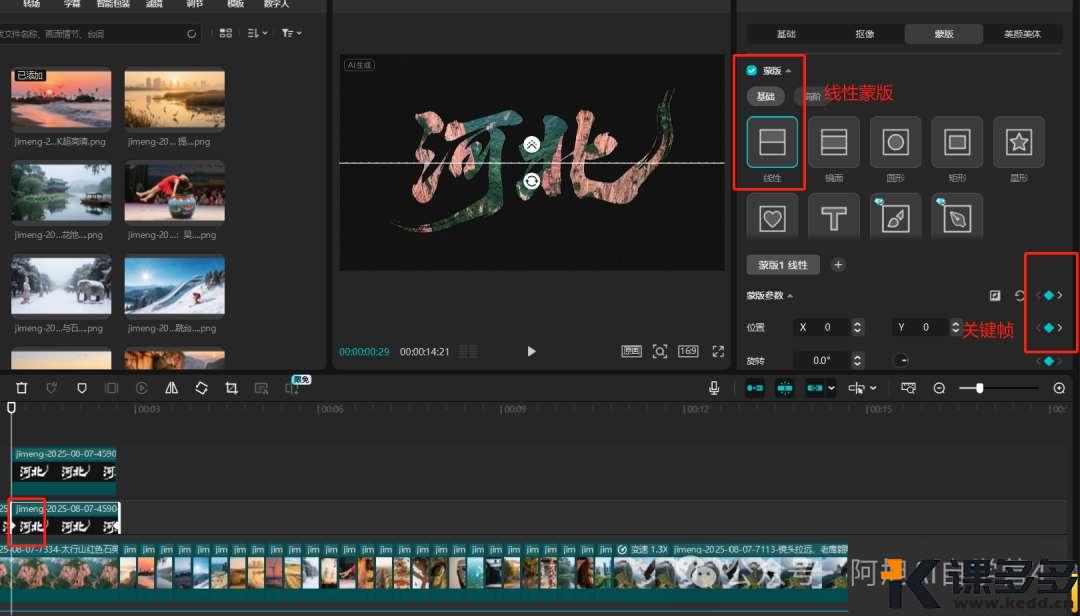Switch media list to grid view icon

pyautogui.click(x=225, y=33)
